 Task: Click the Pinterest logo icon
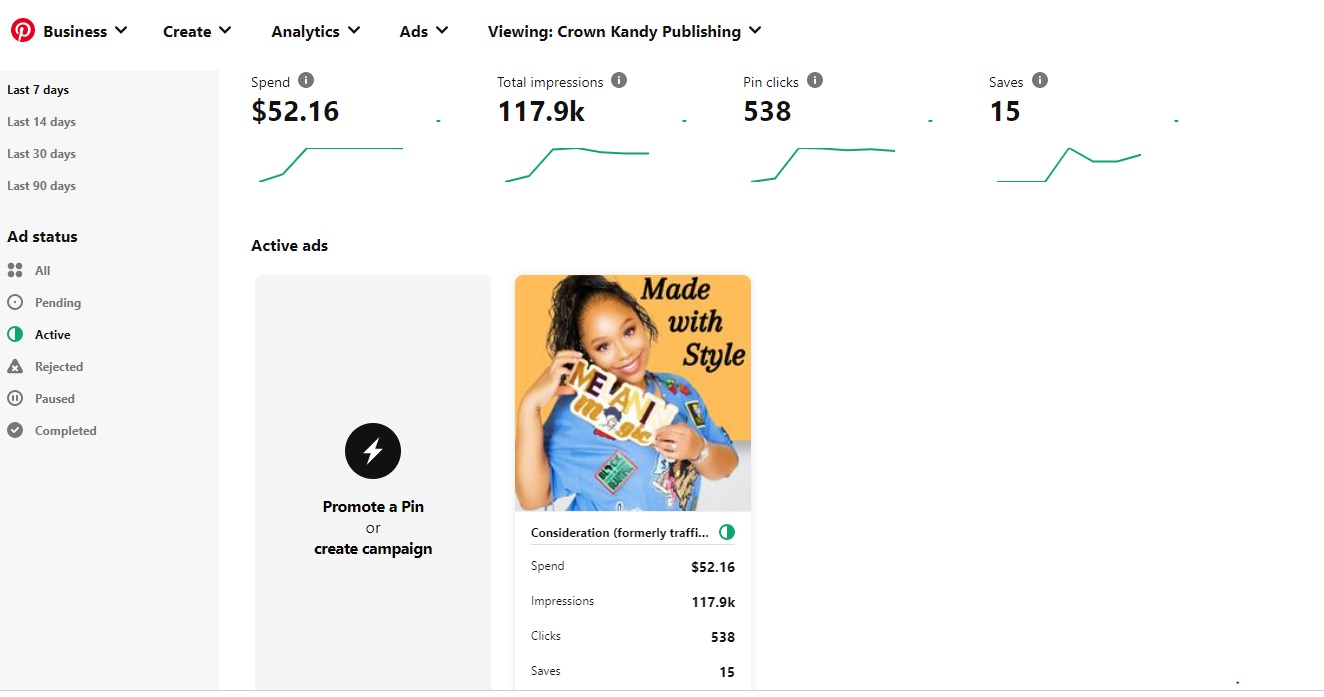point(23,31)
